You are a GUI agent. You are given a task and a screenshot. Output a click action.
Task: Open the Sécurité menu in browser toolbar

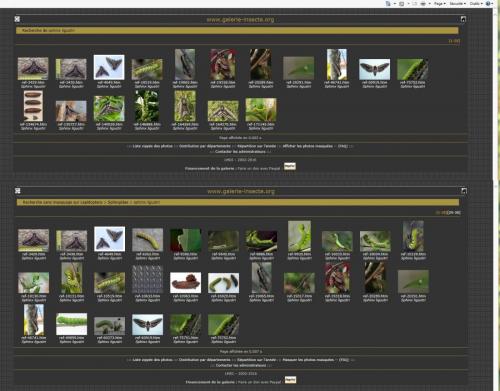tap(457, 4)
